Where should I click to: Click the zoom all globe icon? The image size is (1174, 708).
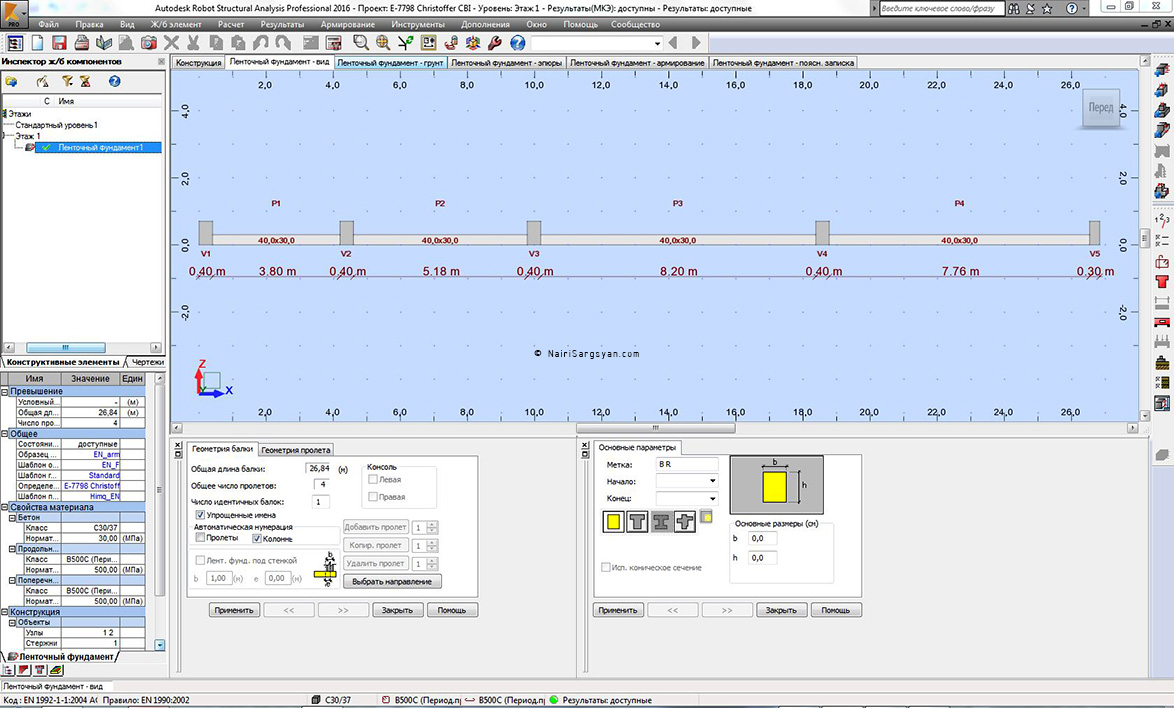pos(383,43)
